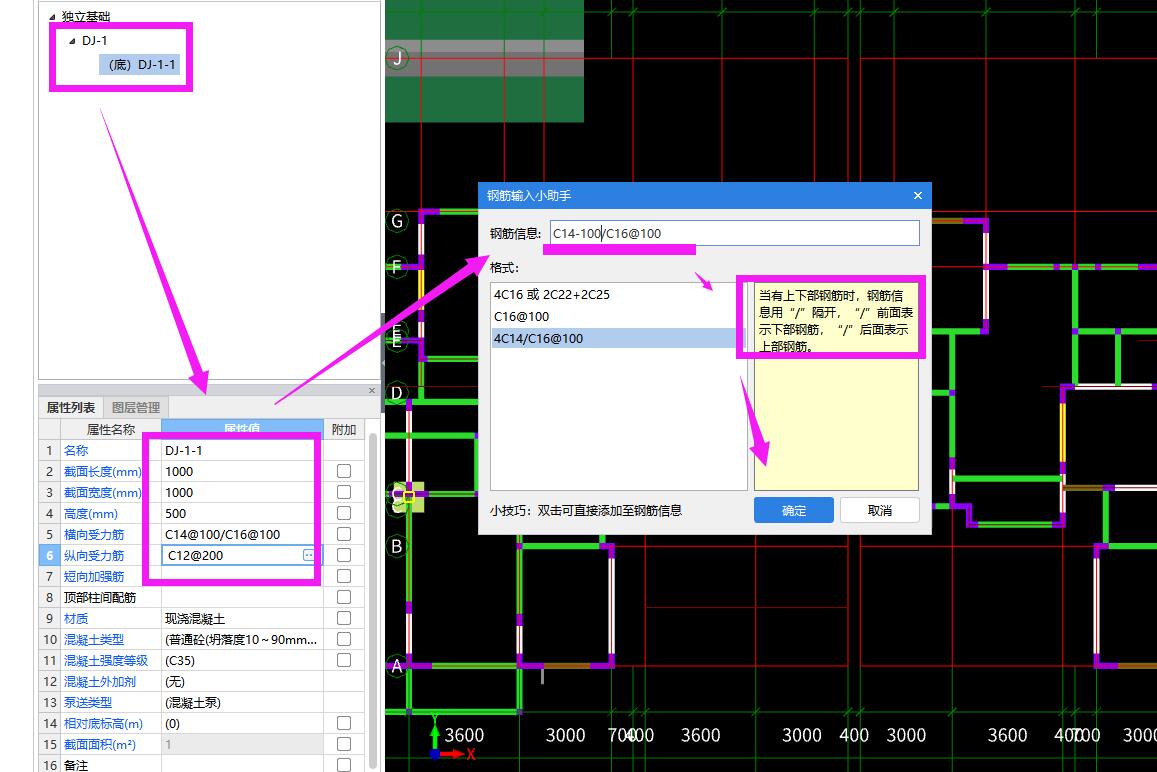Click the 属性名称 column header

coord(111,430)
